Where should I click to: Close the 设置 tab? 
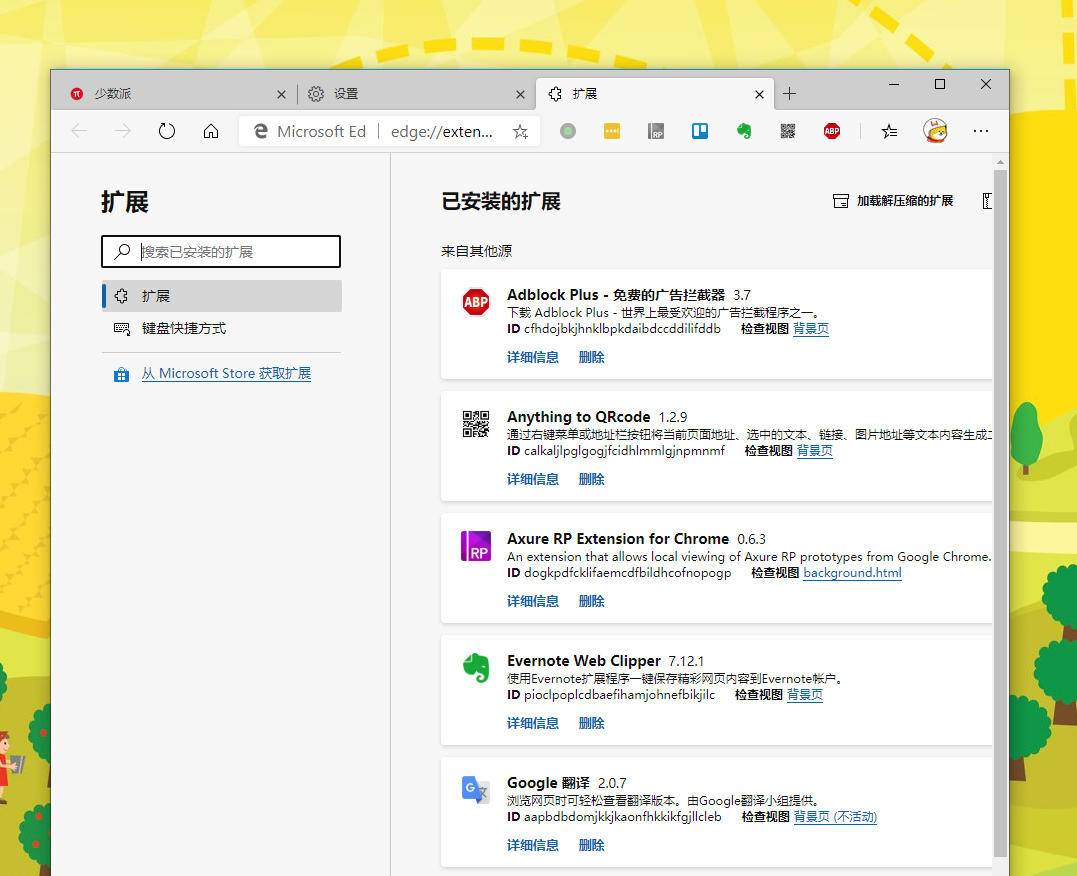pyautogui.click(x=520, y=94)
